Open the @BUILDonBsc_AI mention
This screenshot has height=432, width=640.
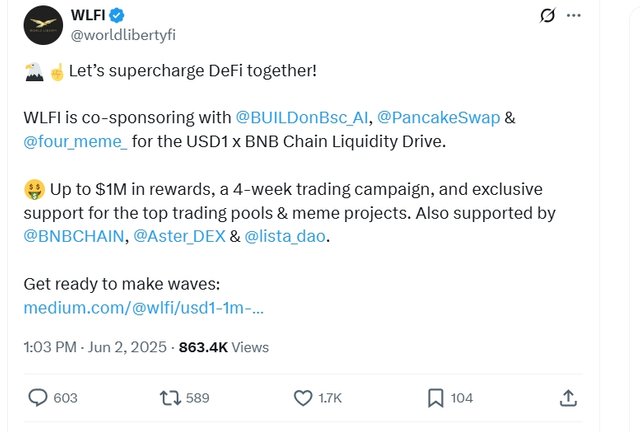point(302,118)
